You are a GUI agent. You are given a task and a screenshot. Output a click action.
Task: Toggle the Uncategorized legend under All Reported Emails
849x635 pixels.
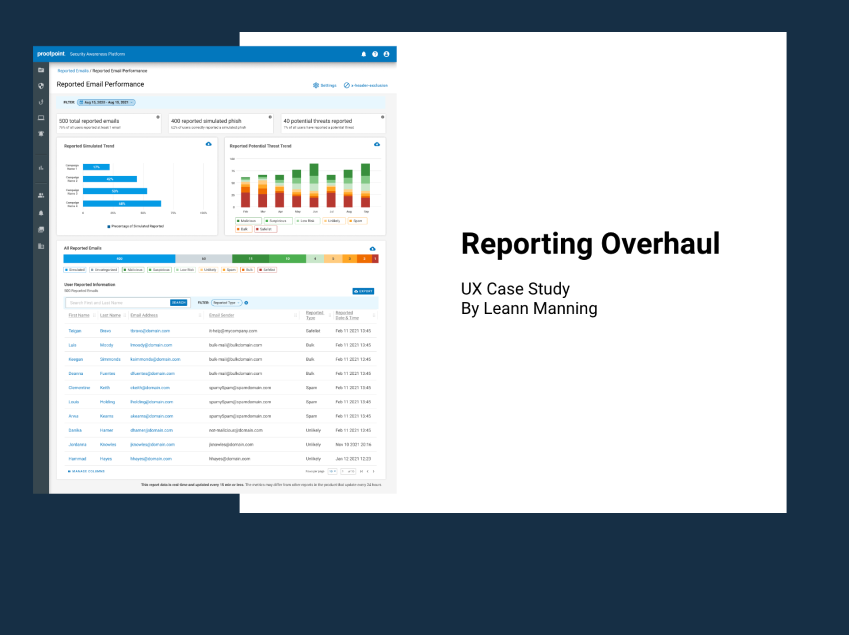point(104,269)
